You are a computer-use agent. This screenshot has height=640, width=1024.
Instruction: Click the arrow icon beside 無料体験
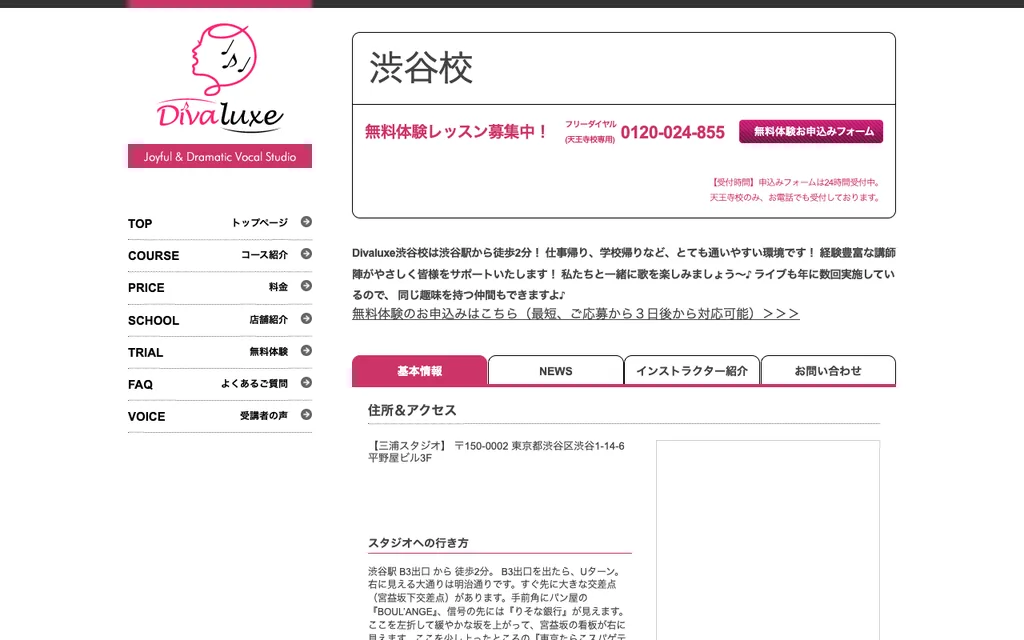click(x=306, y=351)
